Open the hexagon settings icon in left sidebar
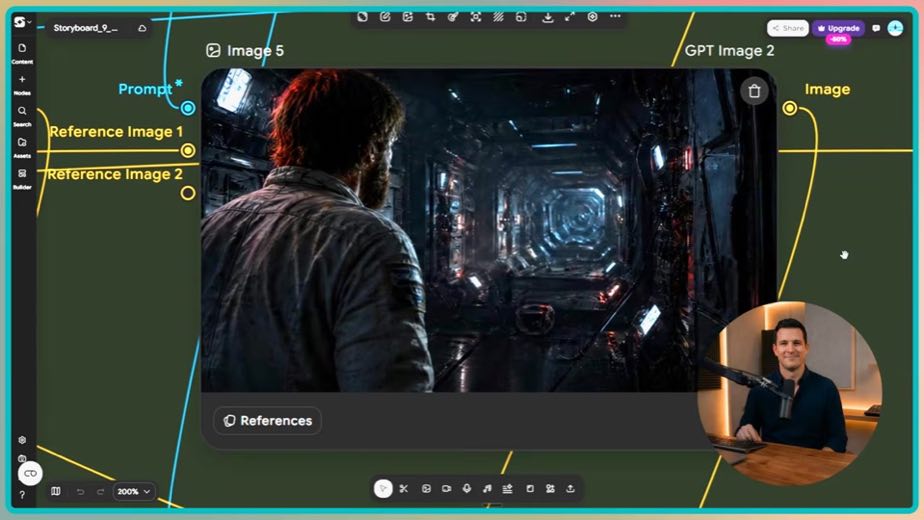 point(22,440)
